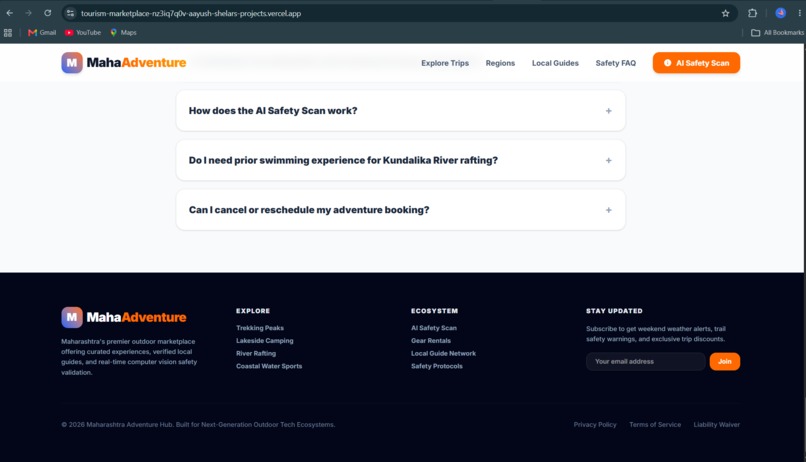Open Regions nav item
This screenshot has height=462, width=806.
[x=500, y=63]
